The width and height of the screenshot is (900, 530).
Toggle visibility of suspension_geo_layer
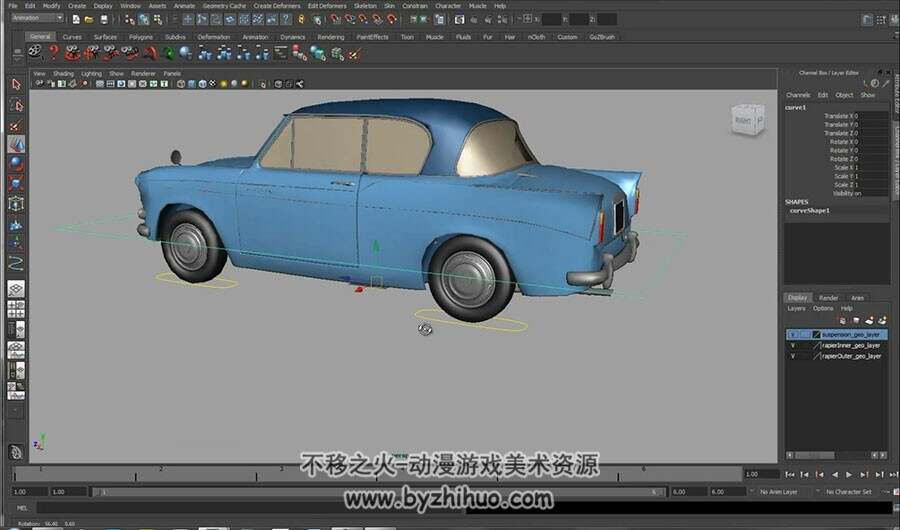793,334
